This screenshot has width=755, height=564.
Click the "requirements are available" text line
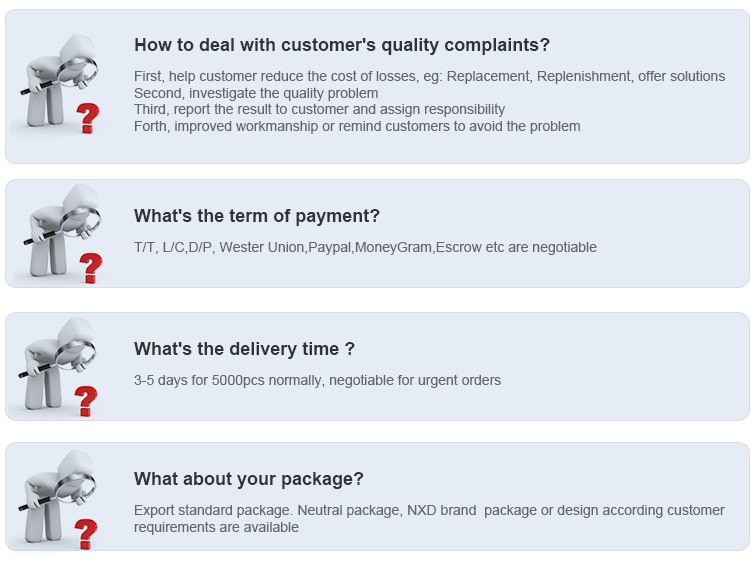pyautogui.click(x=217, y=527)
